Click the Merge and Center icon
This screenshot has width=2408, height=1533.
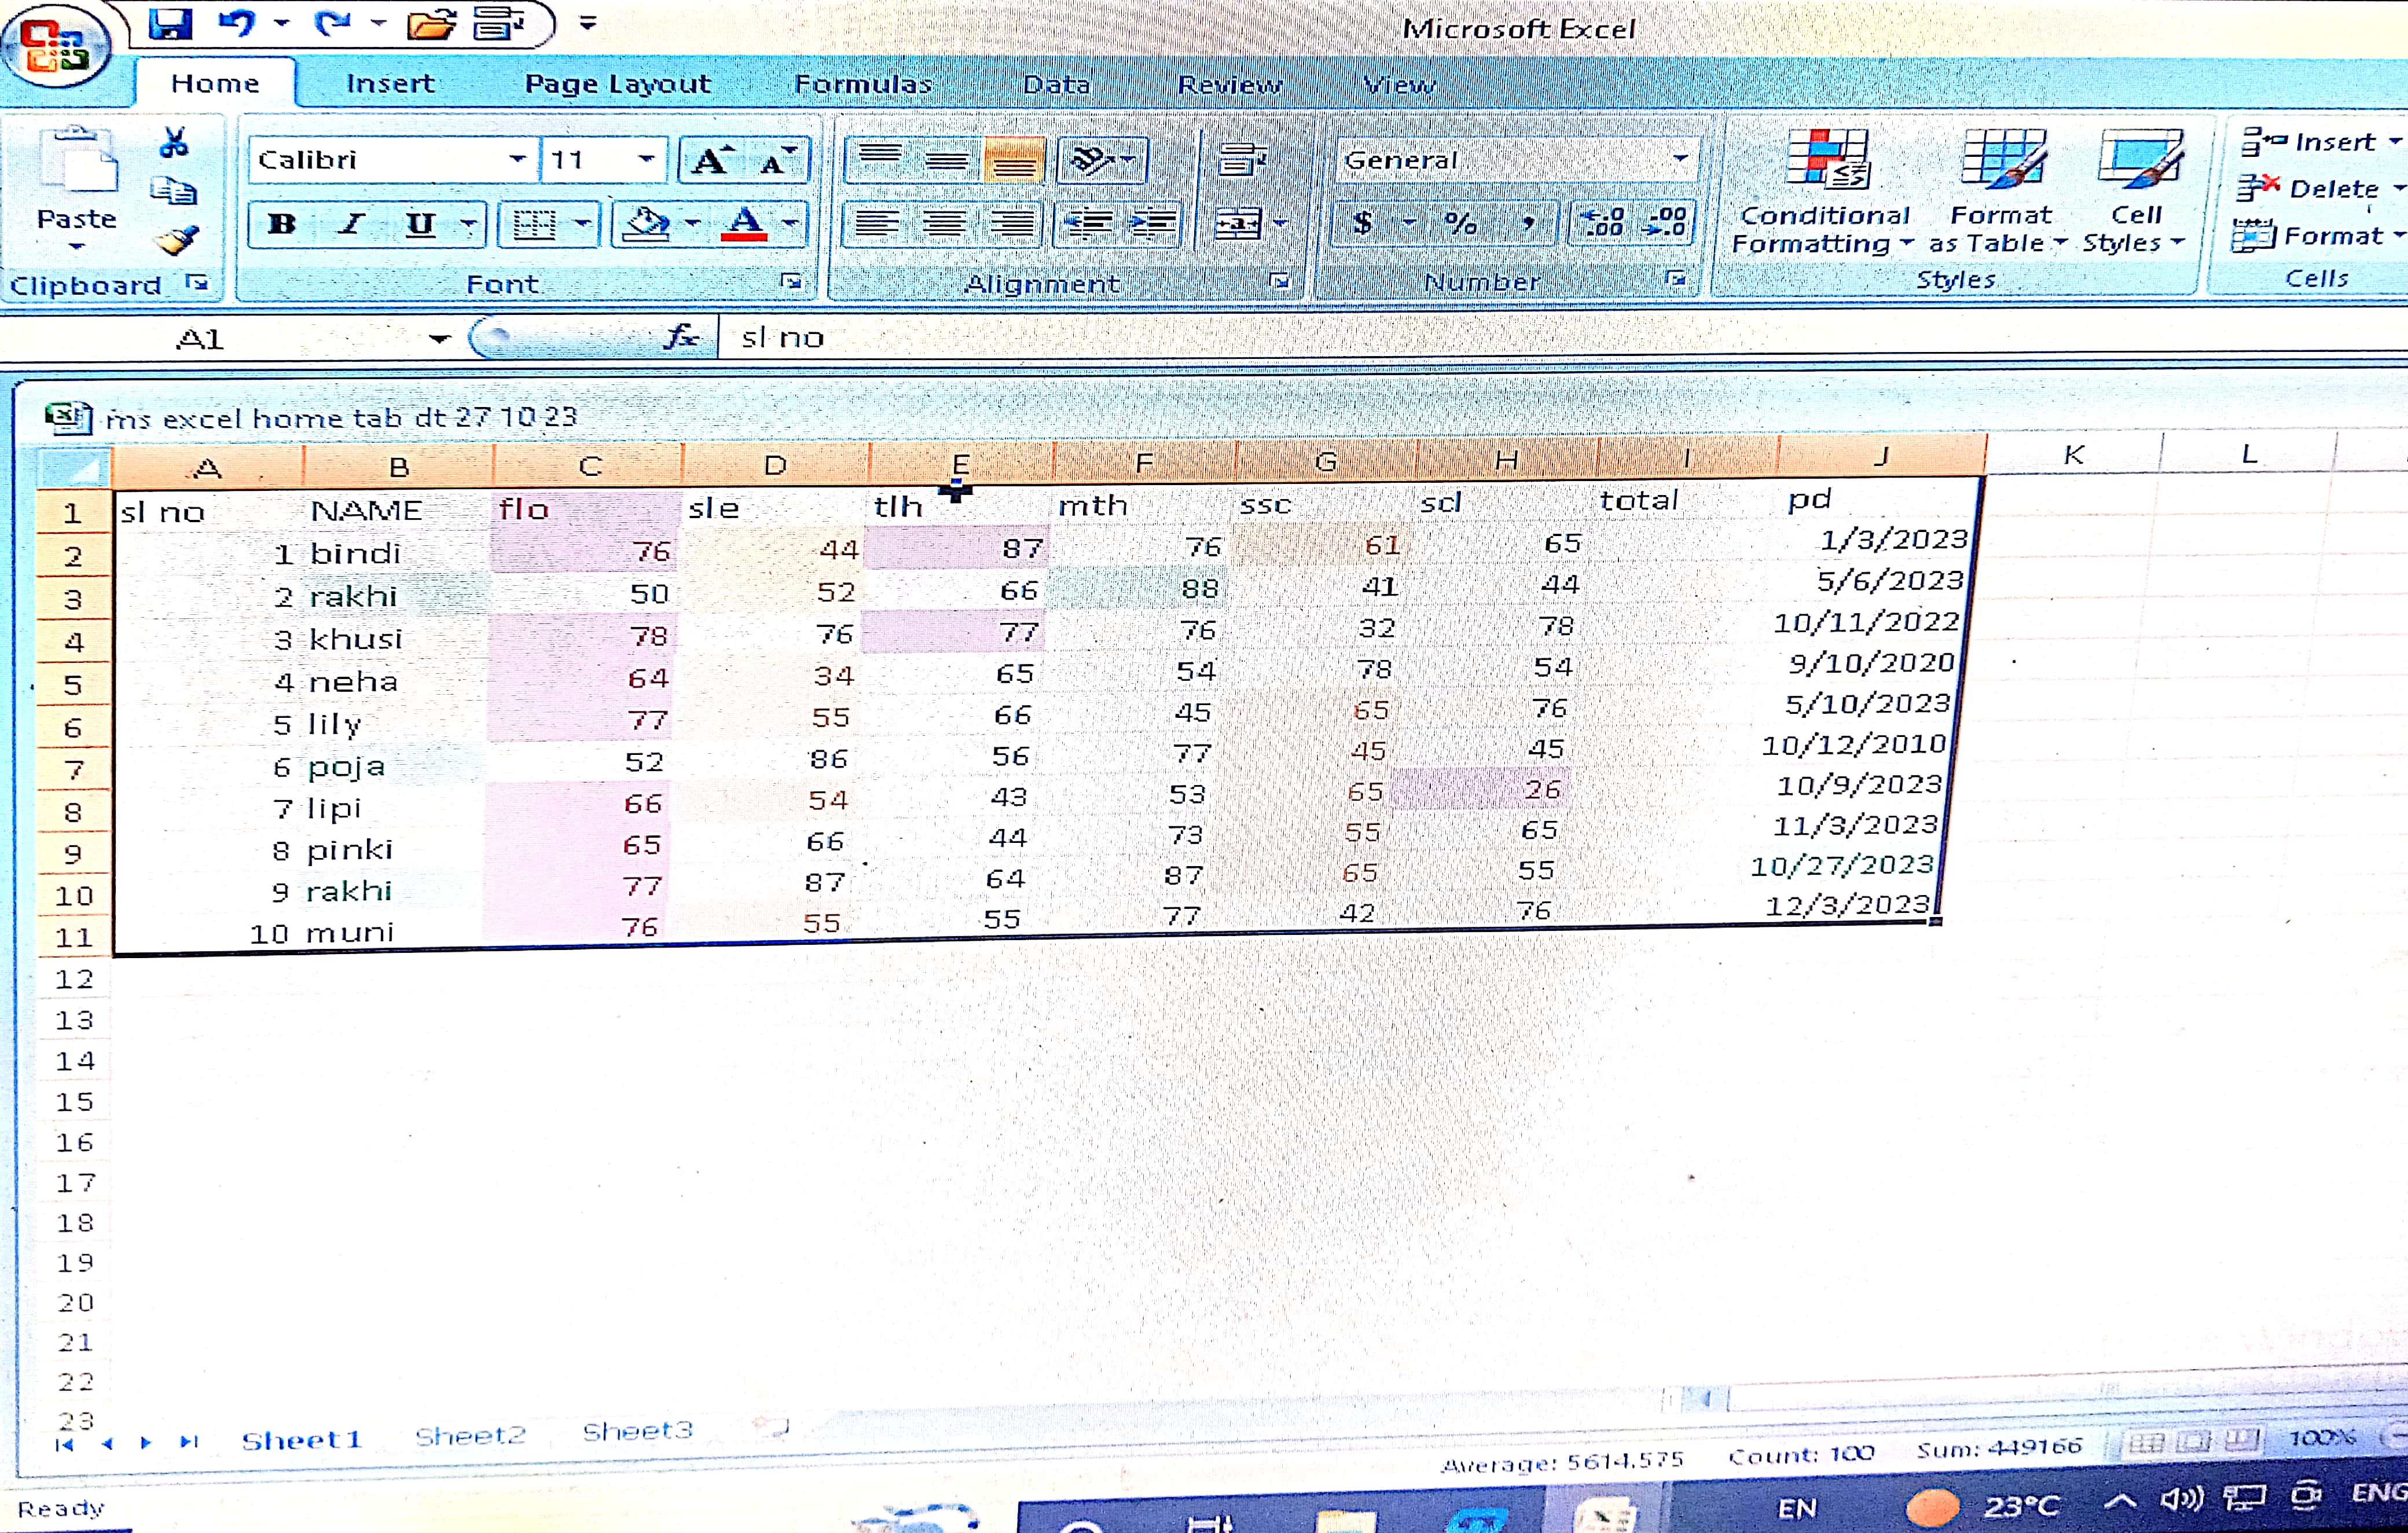click(1238, 224)
